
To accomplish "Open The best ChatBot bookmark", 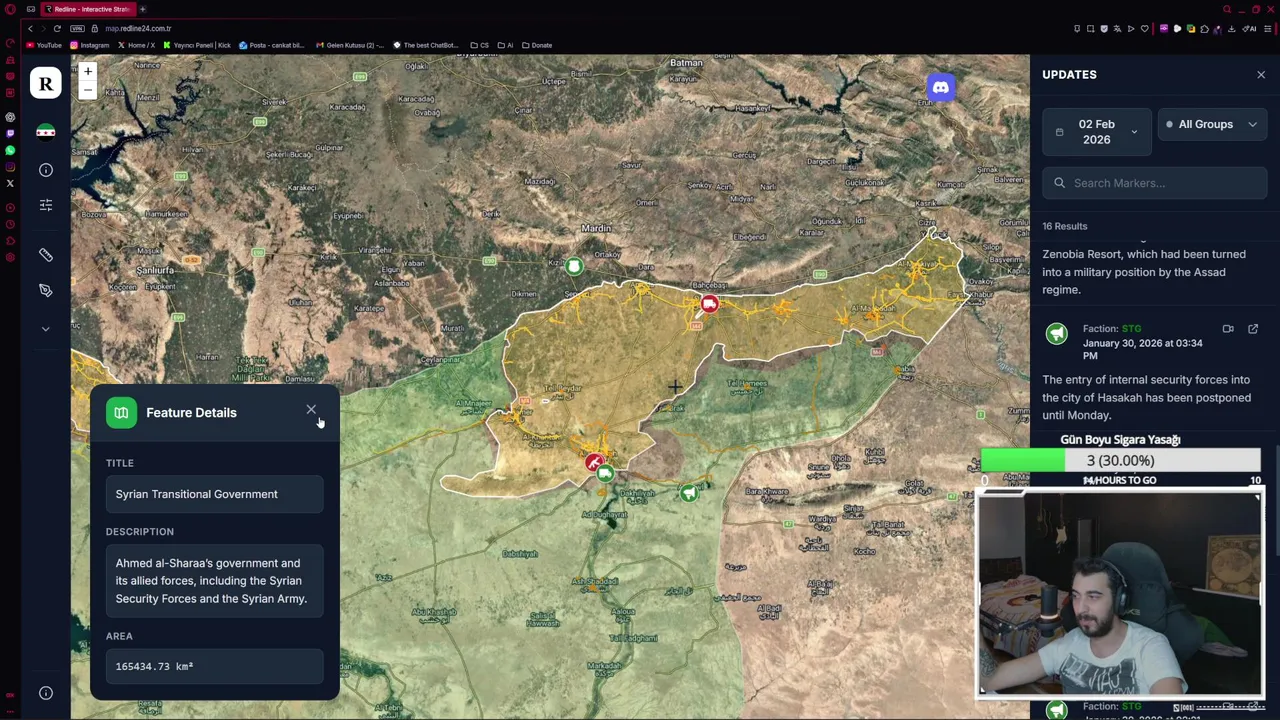I will tap(425, 45).
